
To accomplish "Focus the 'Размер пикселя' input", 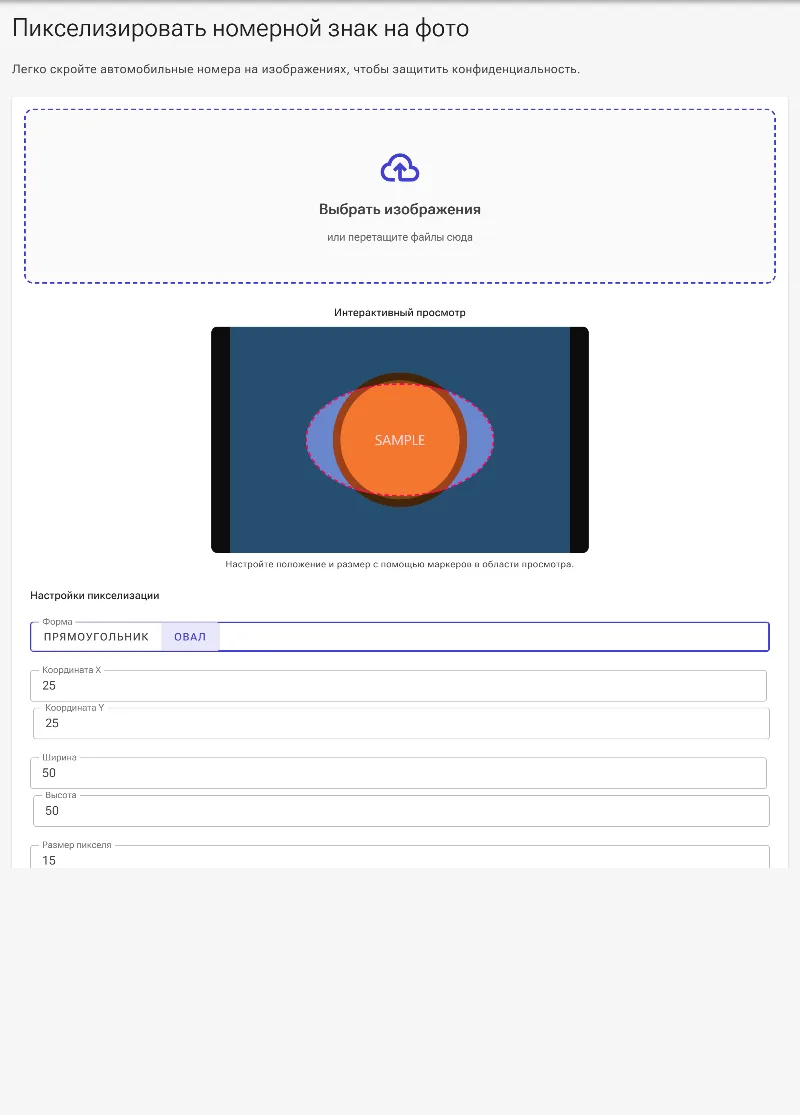I will tap(400, 857).
